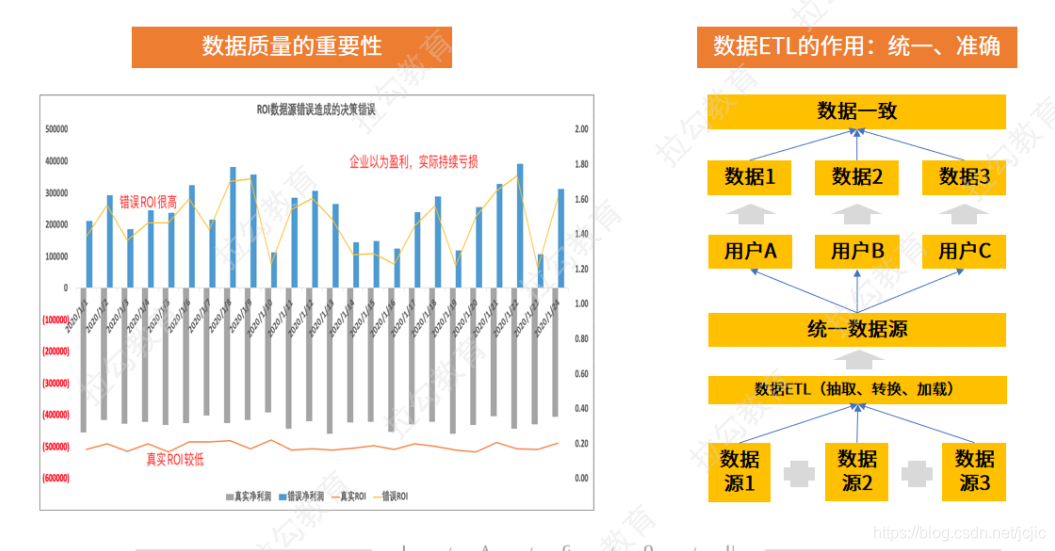Image resolution: width=1055 pixels, height=551 pixels.
Task: Click the 200000 left axis label
Action: point(57,225)
